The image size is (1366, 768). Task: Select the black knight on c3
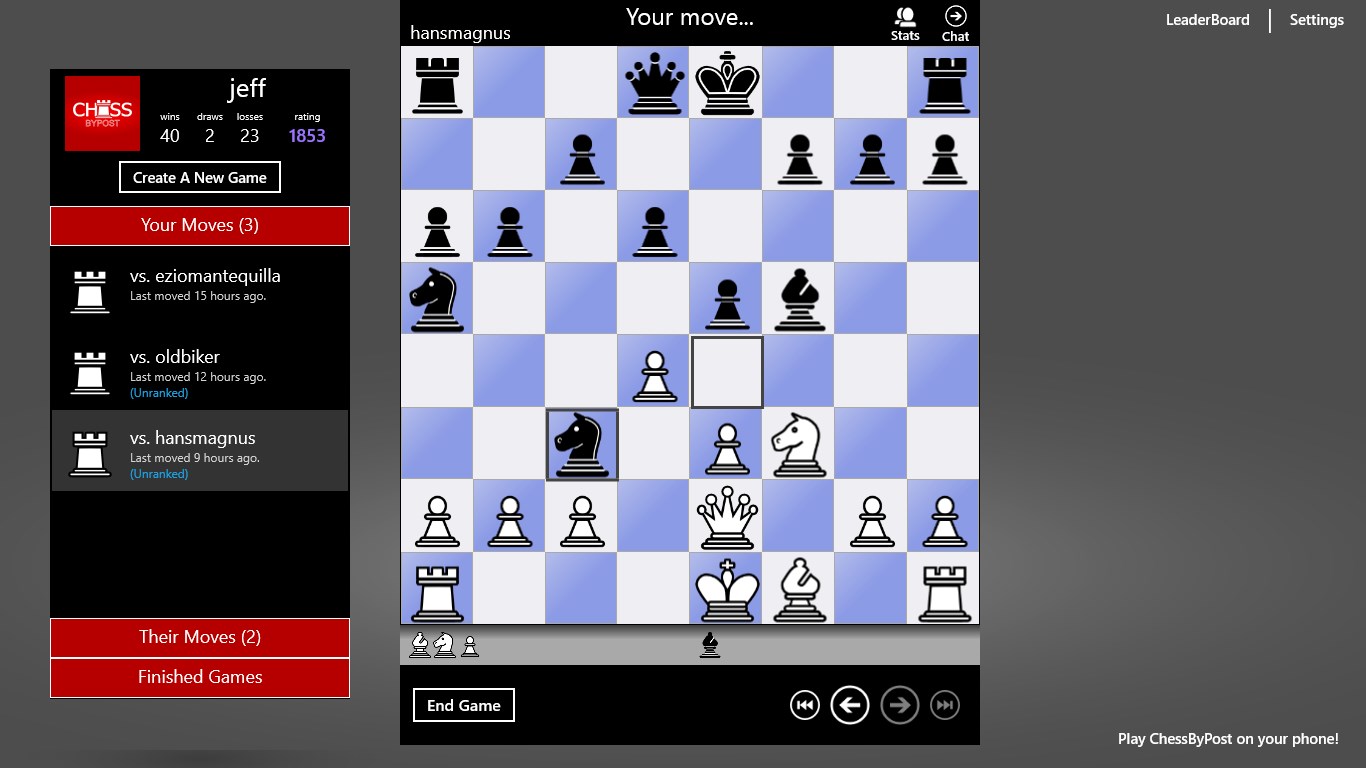582,444
